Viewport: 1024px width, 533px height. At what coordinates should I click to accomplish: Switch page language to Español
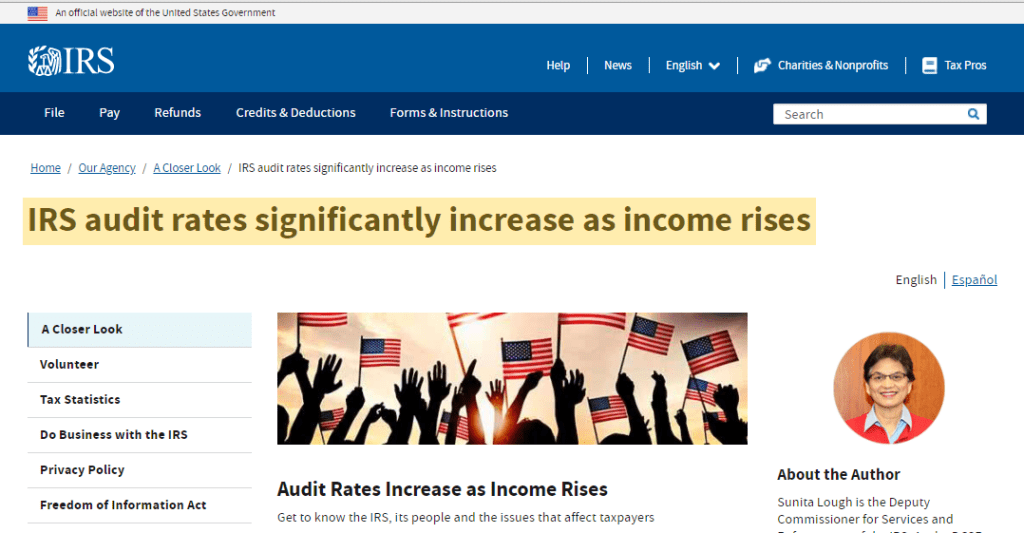tap(974, 280)
